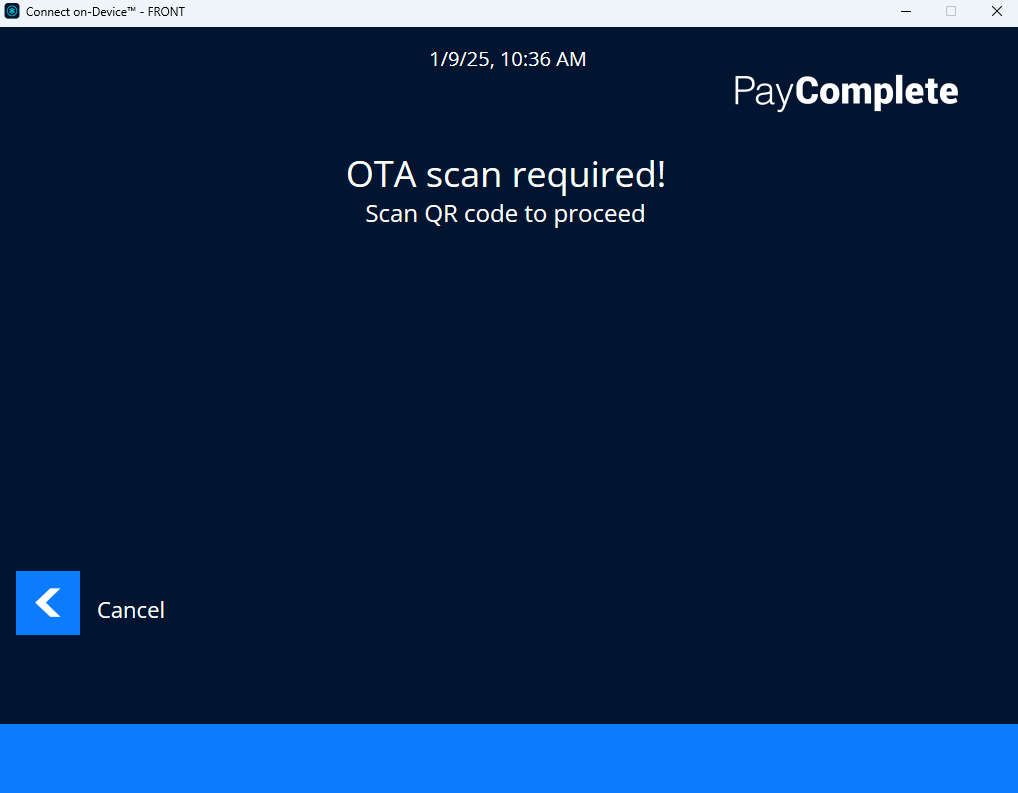Close the Connect on-Device window
The image size is (1018, 793).
pos(996,11)
